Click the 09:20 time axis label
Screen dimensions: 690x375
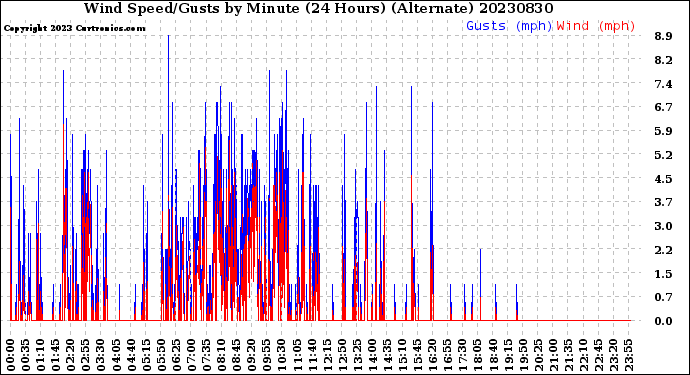[x=252, y=355]
